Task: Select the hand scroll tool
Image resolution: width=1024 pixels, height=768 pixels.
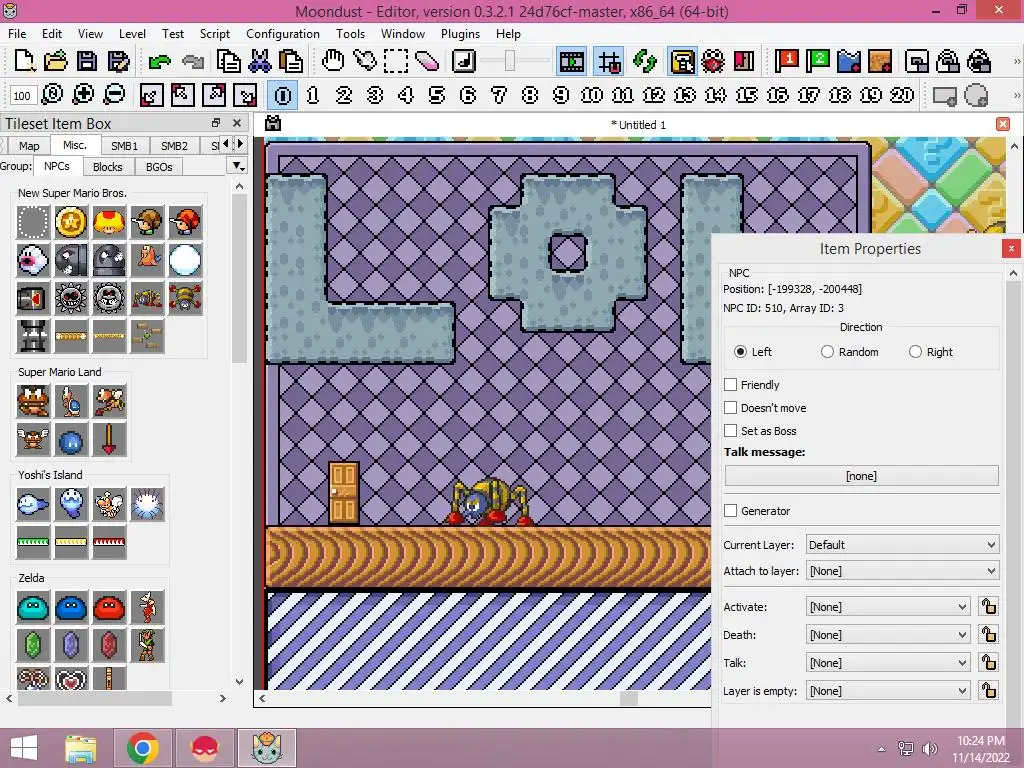Action: (x=333, y=61)
